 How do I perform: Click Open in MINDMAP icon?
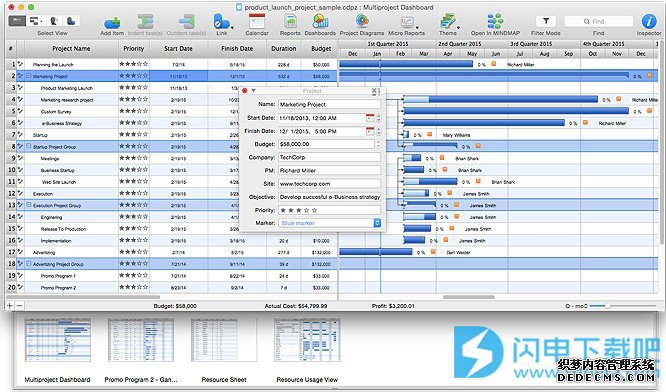(x=495, y=21)
